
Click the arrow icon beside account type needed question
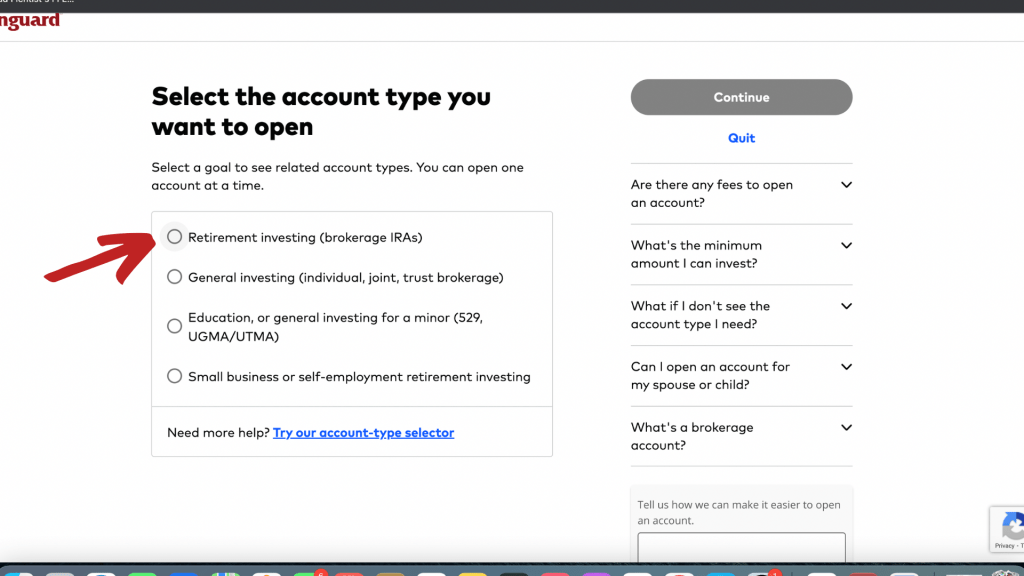(x=846, y=306)
